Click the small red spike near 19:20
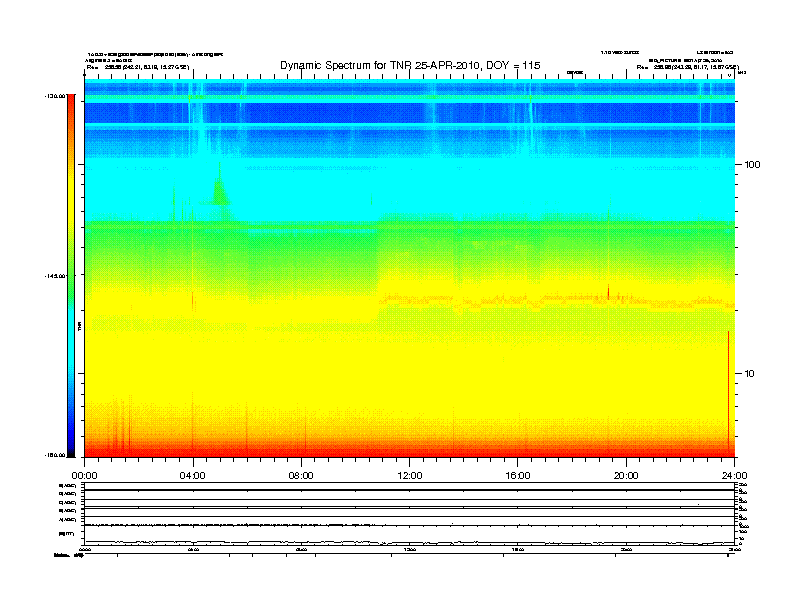This screenshot has width=792, height=612. (608, 292)
